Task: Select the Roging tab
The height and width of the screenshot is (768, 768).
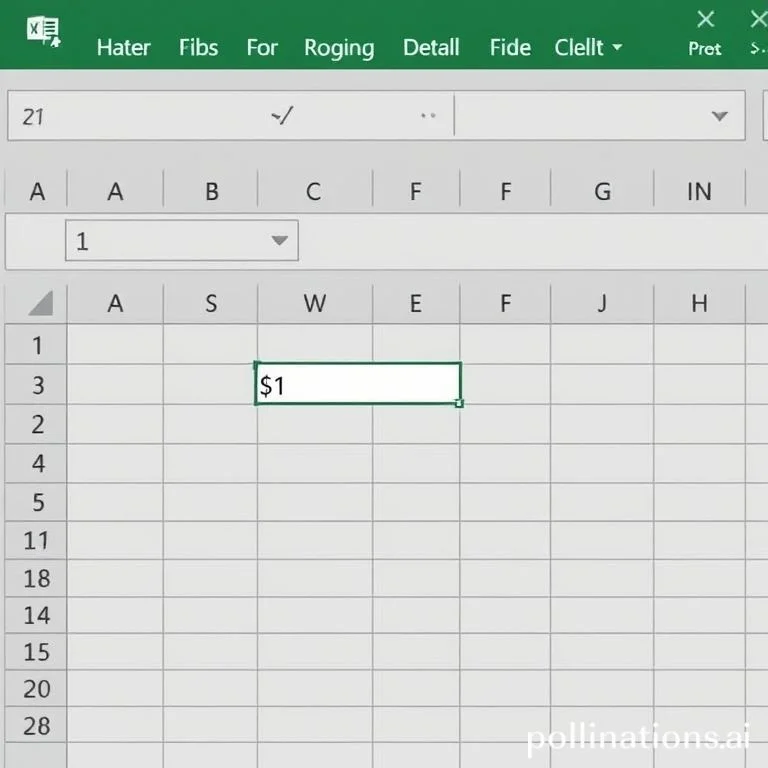Action: tap(339, 48)
